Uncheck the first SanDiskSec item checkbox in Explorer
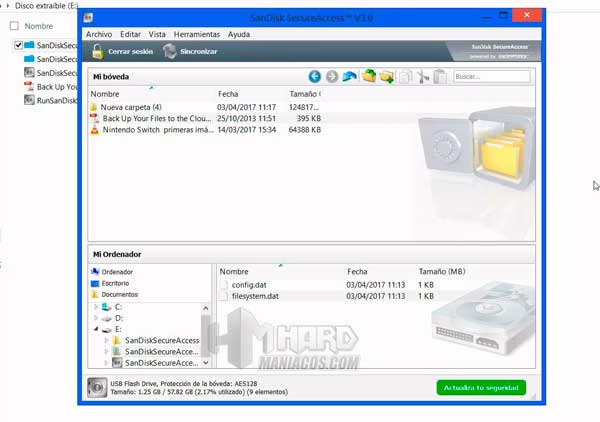600x422 pixels. pos(18,45)
